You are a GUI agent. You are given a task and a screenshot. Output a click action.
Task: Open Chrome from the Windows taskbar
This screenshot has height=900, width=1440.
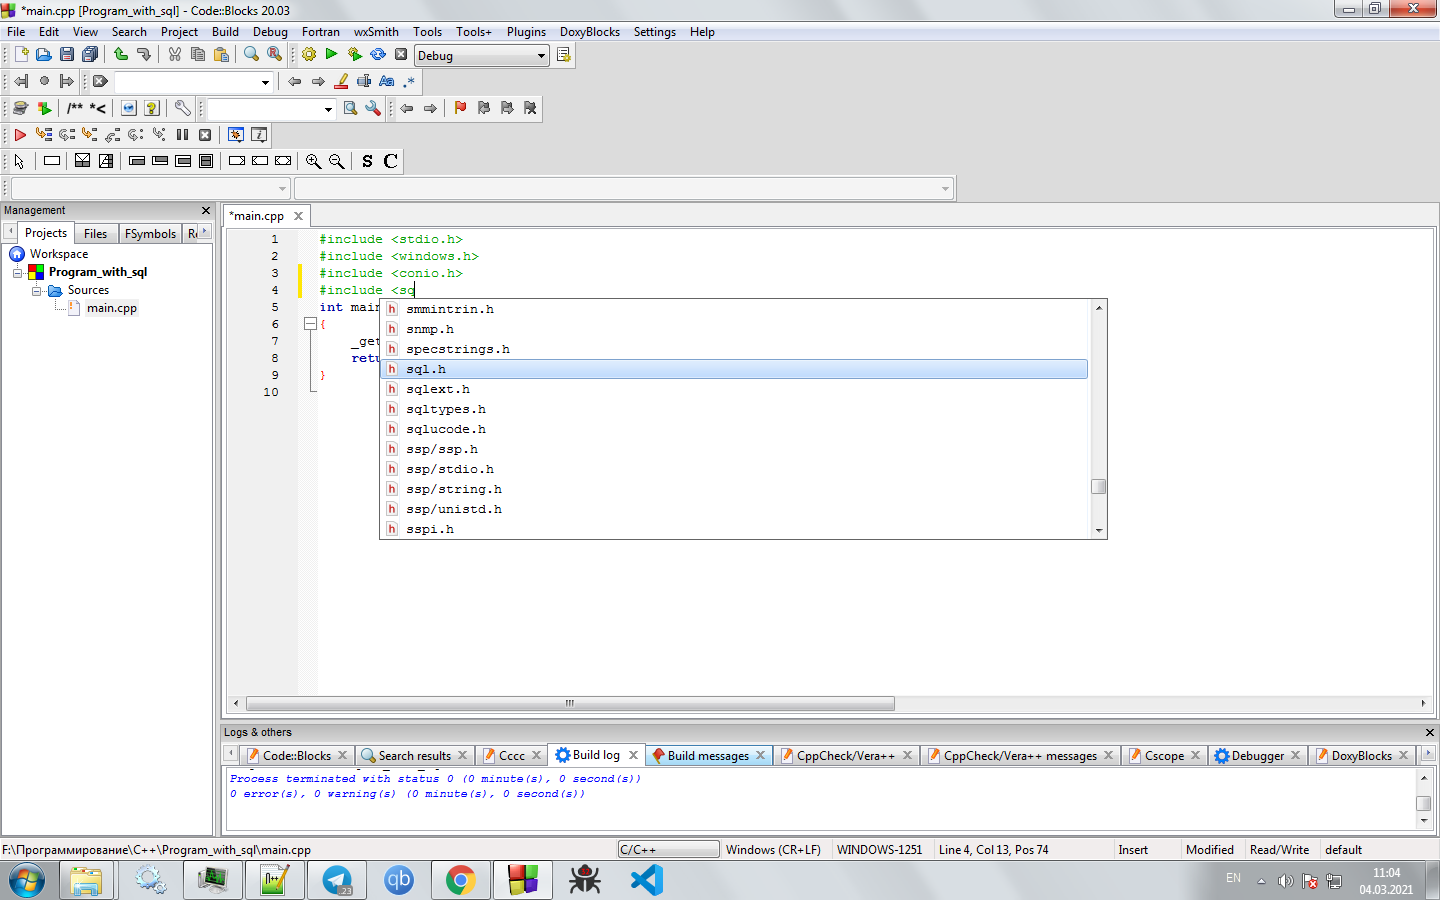[x=460, y=880]
